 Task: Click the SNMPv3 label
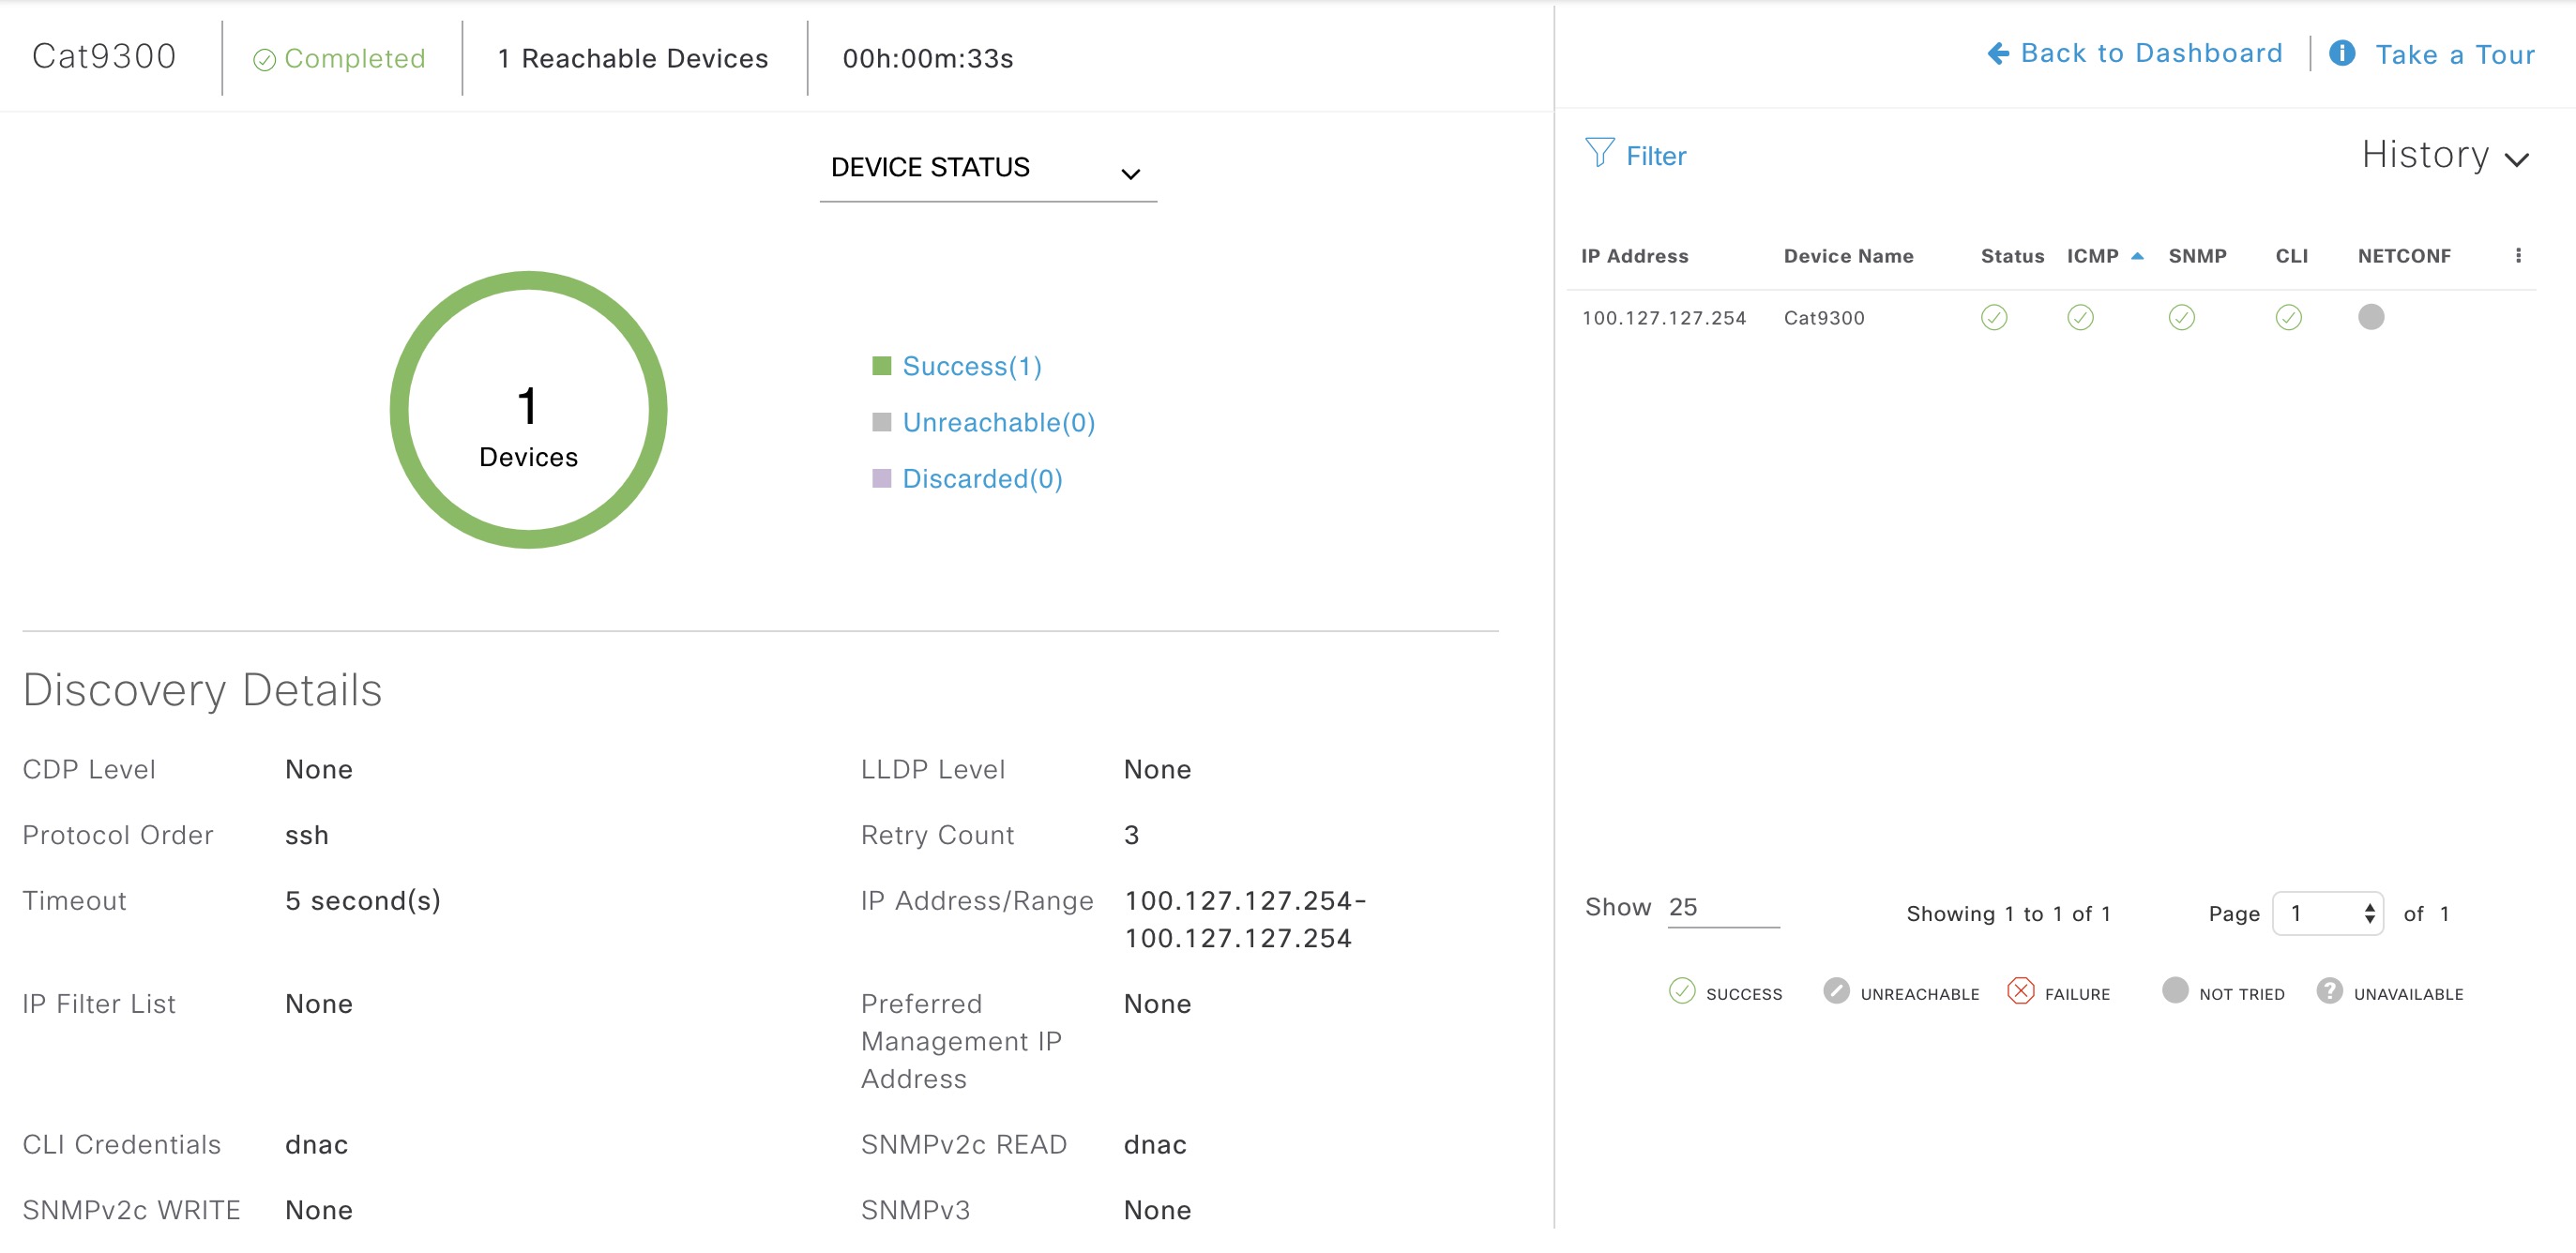coord(915,1211)
